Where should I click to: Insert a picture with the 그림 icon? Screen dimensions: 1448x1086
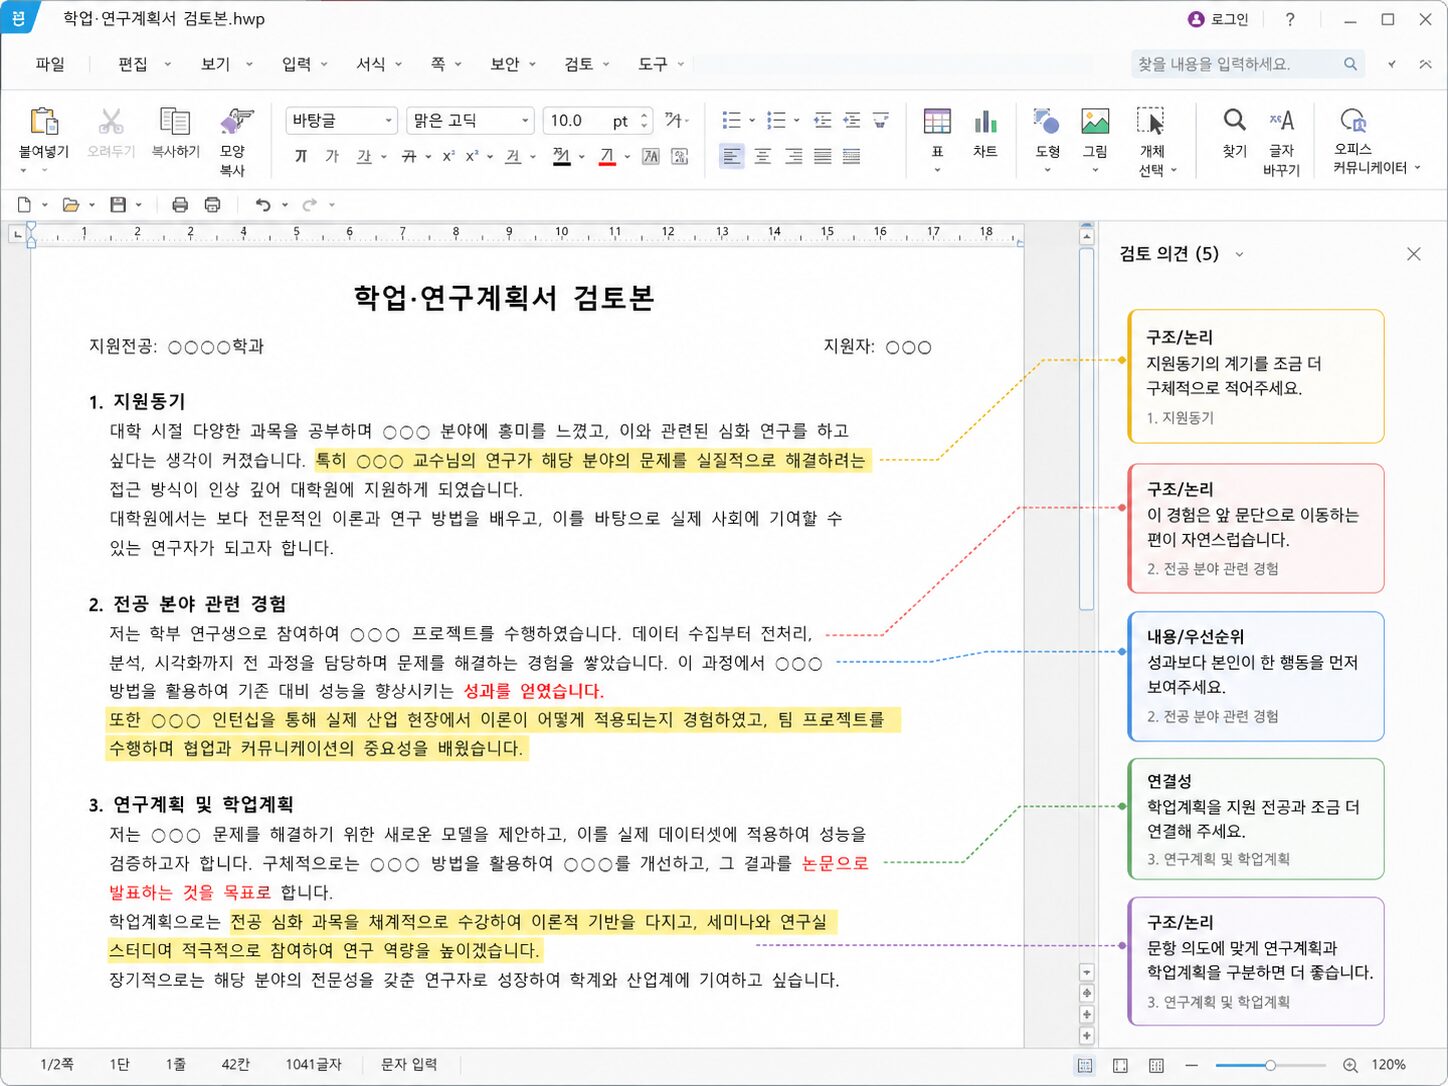(1095, 122)
